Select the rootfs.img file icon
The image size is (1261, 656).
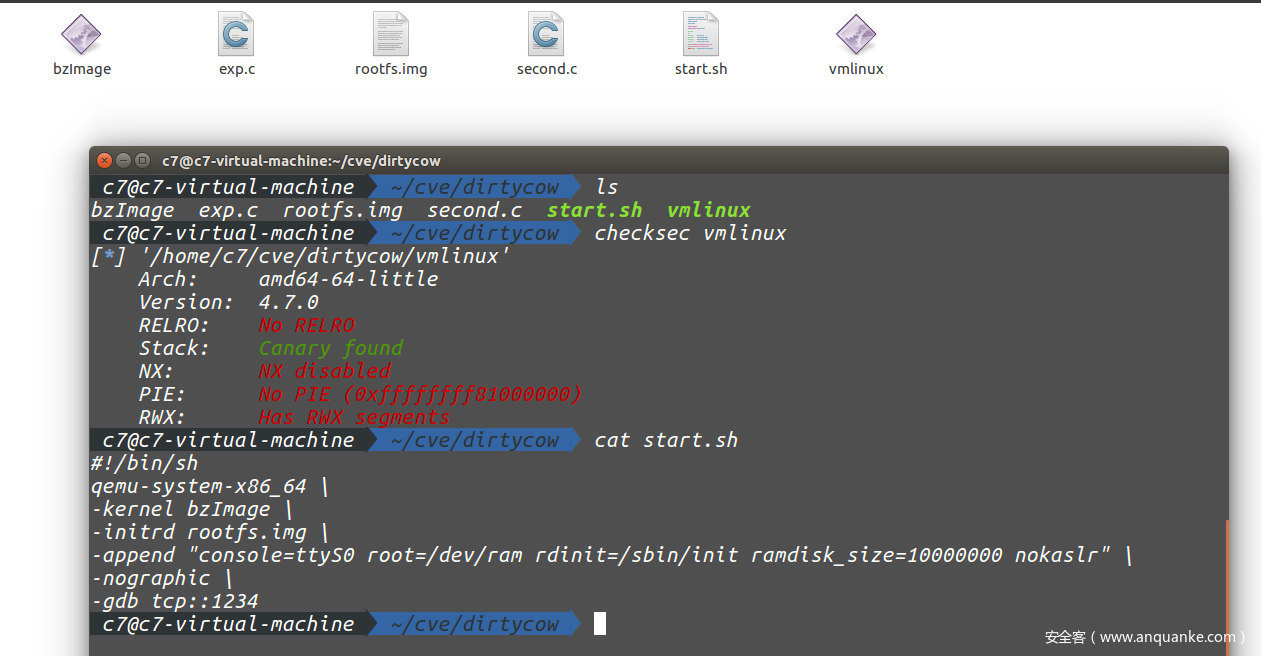(391, 35)
